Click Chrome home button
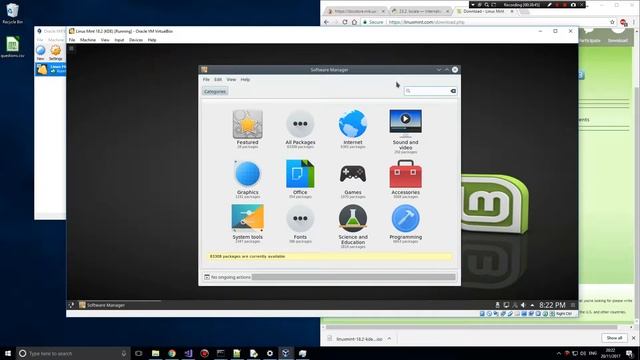 354,22
